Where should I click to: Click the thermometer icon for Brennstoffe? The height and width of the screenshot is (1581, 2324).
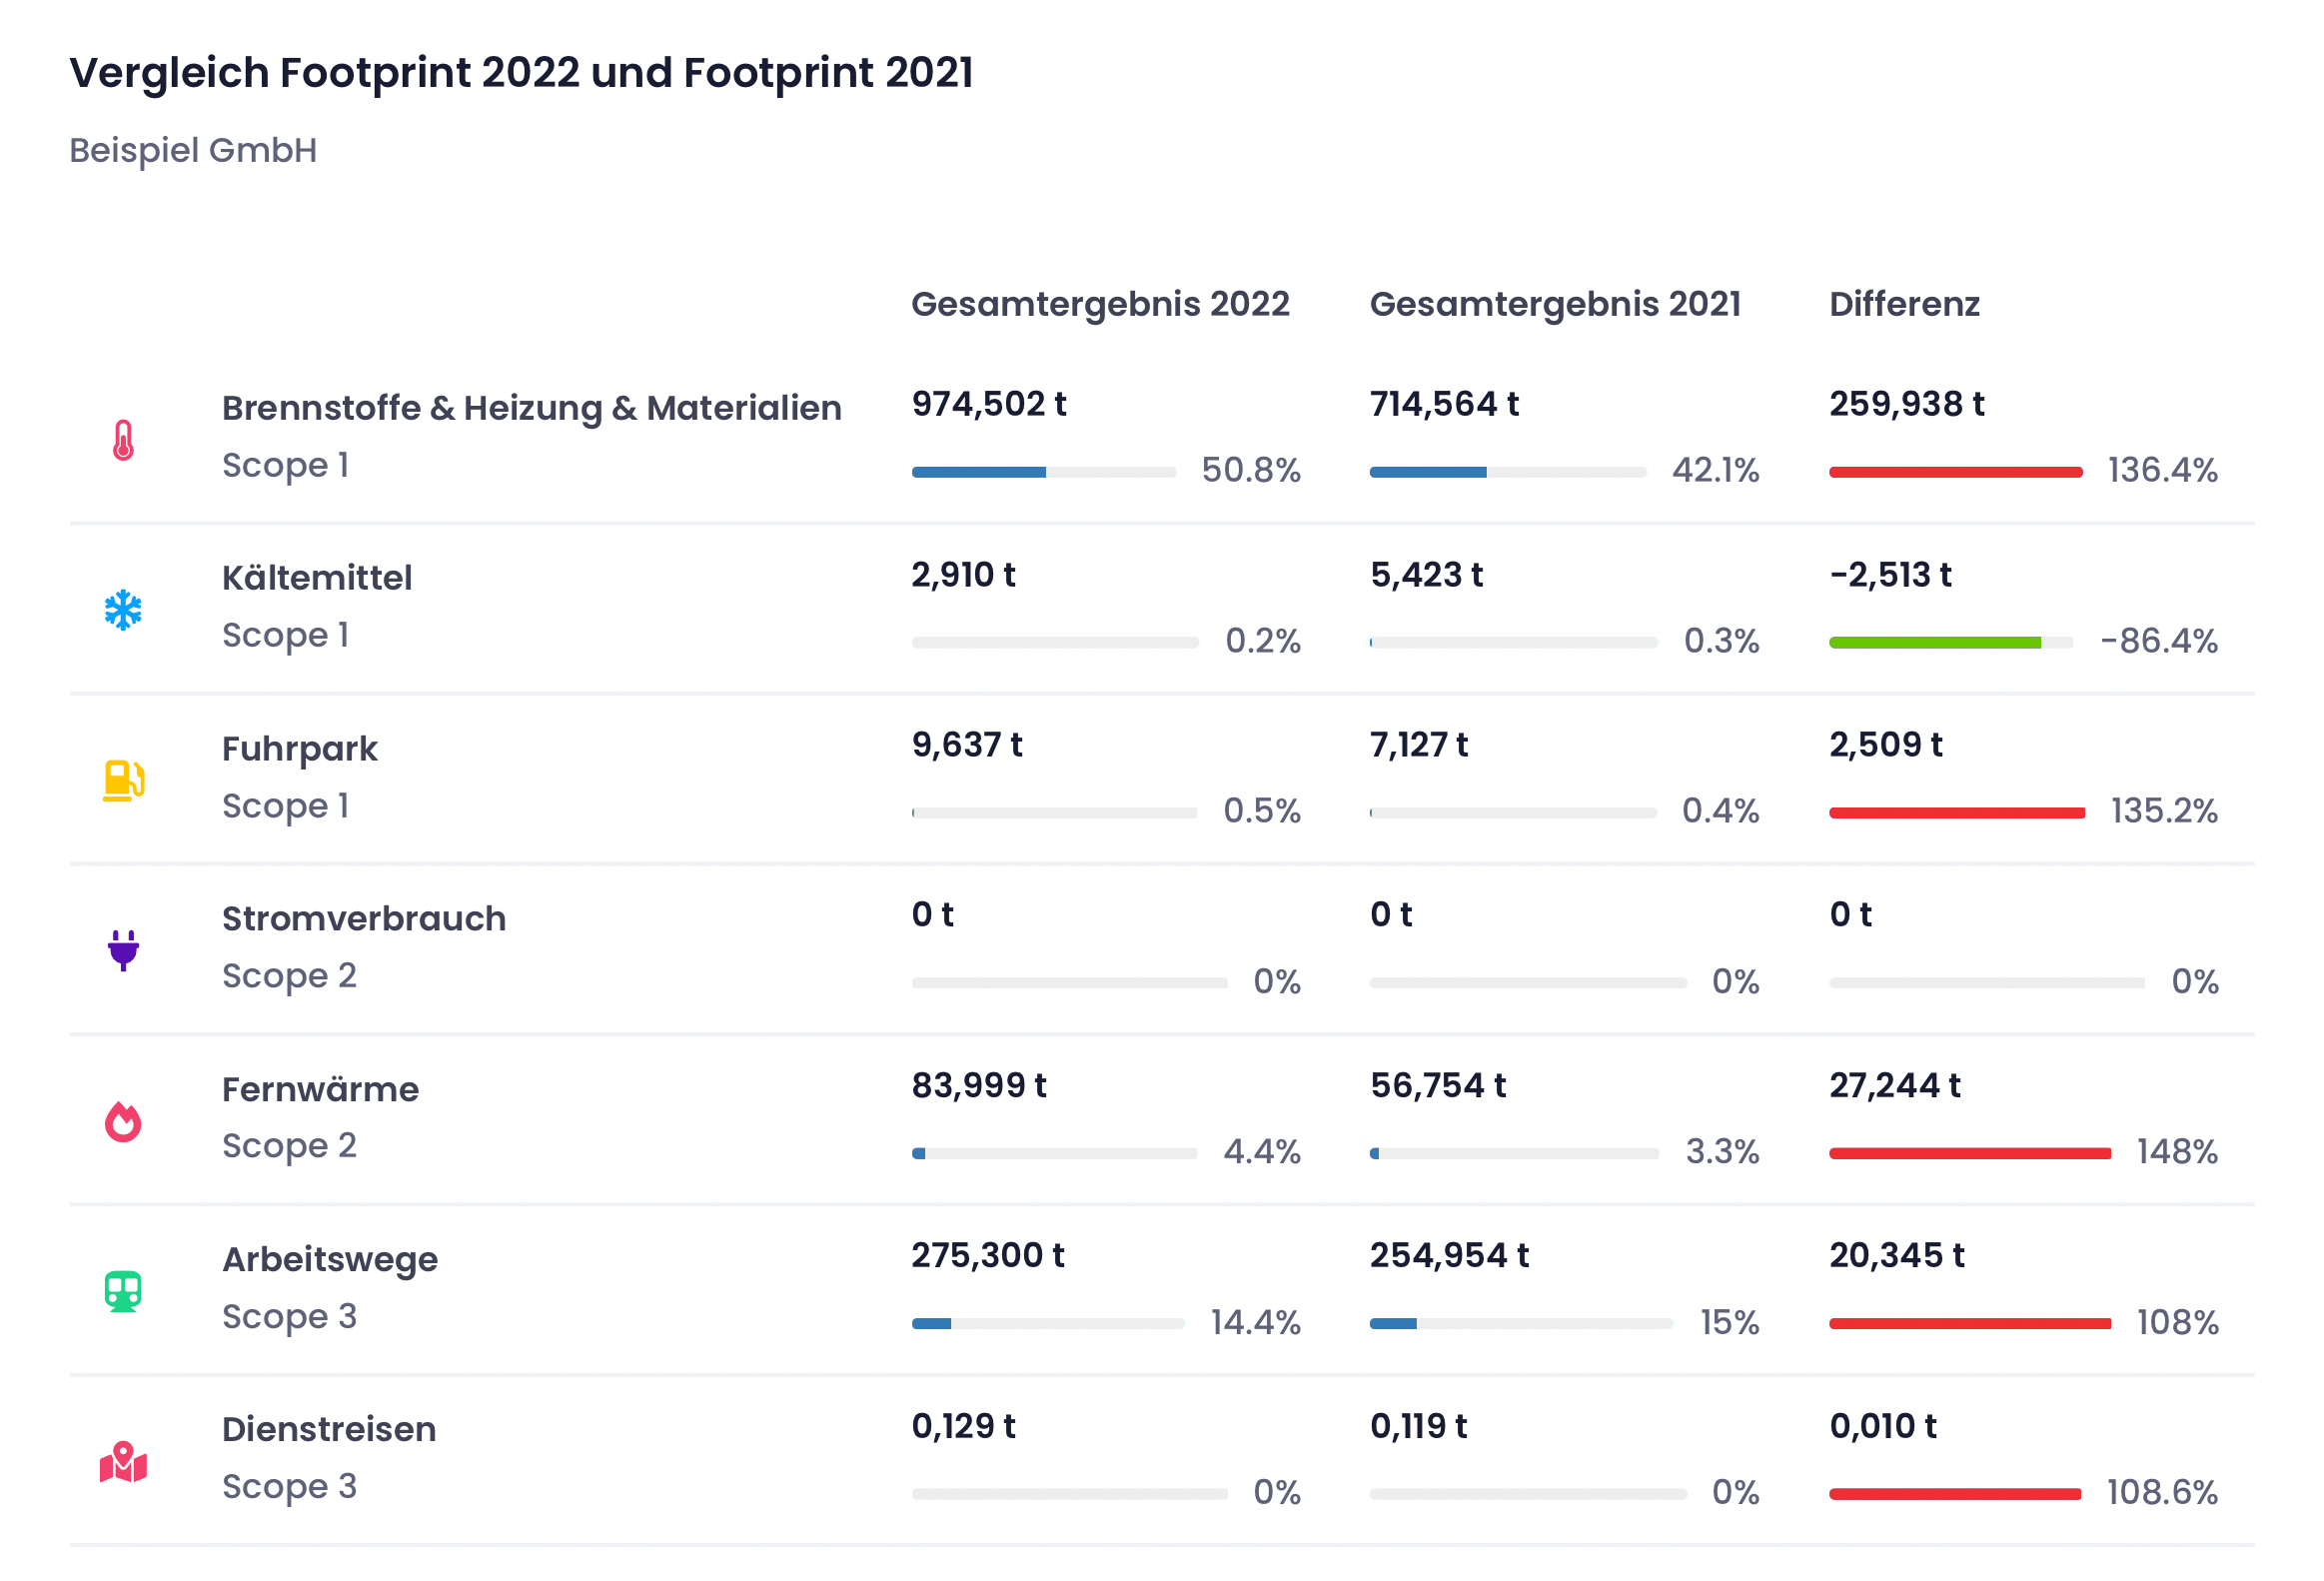[123, 440]
